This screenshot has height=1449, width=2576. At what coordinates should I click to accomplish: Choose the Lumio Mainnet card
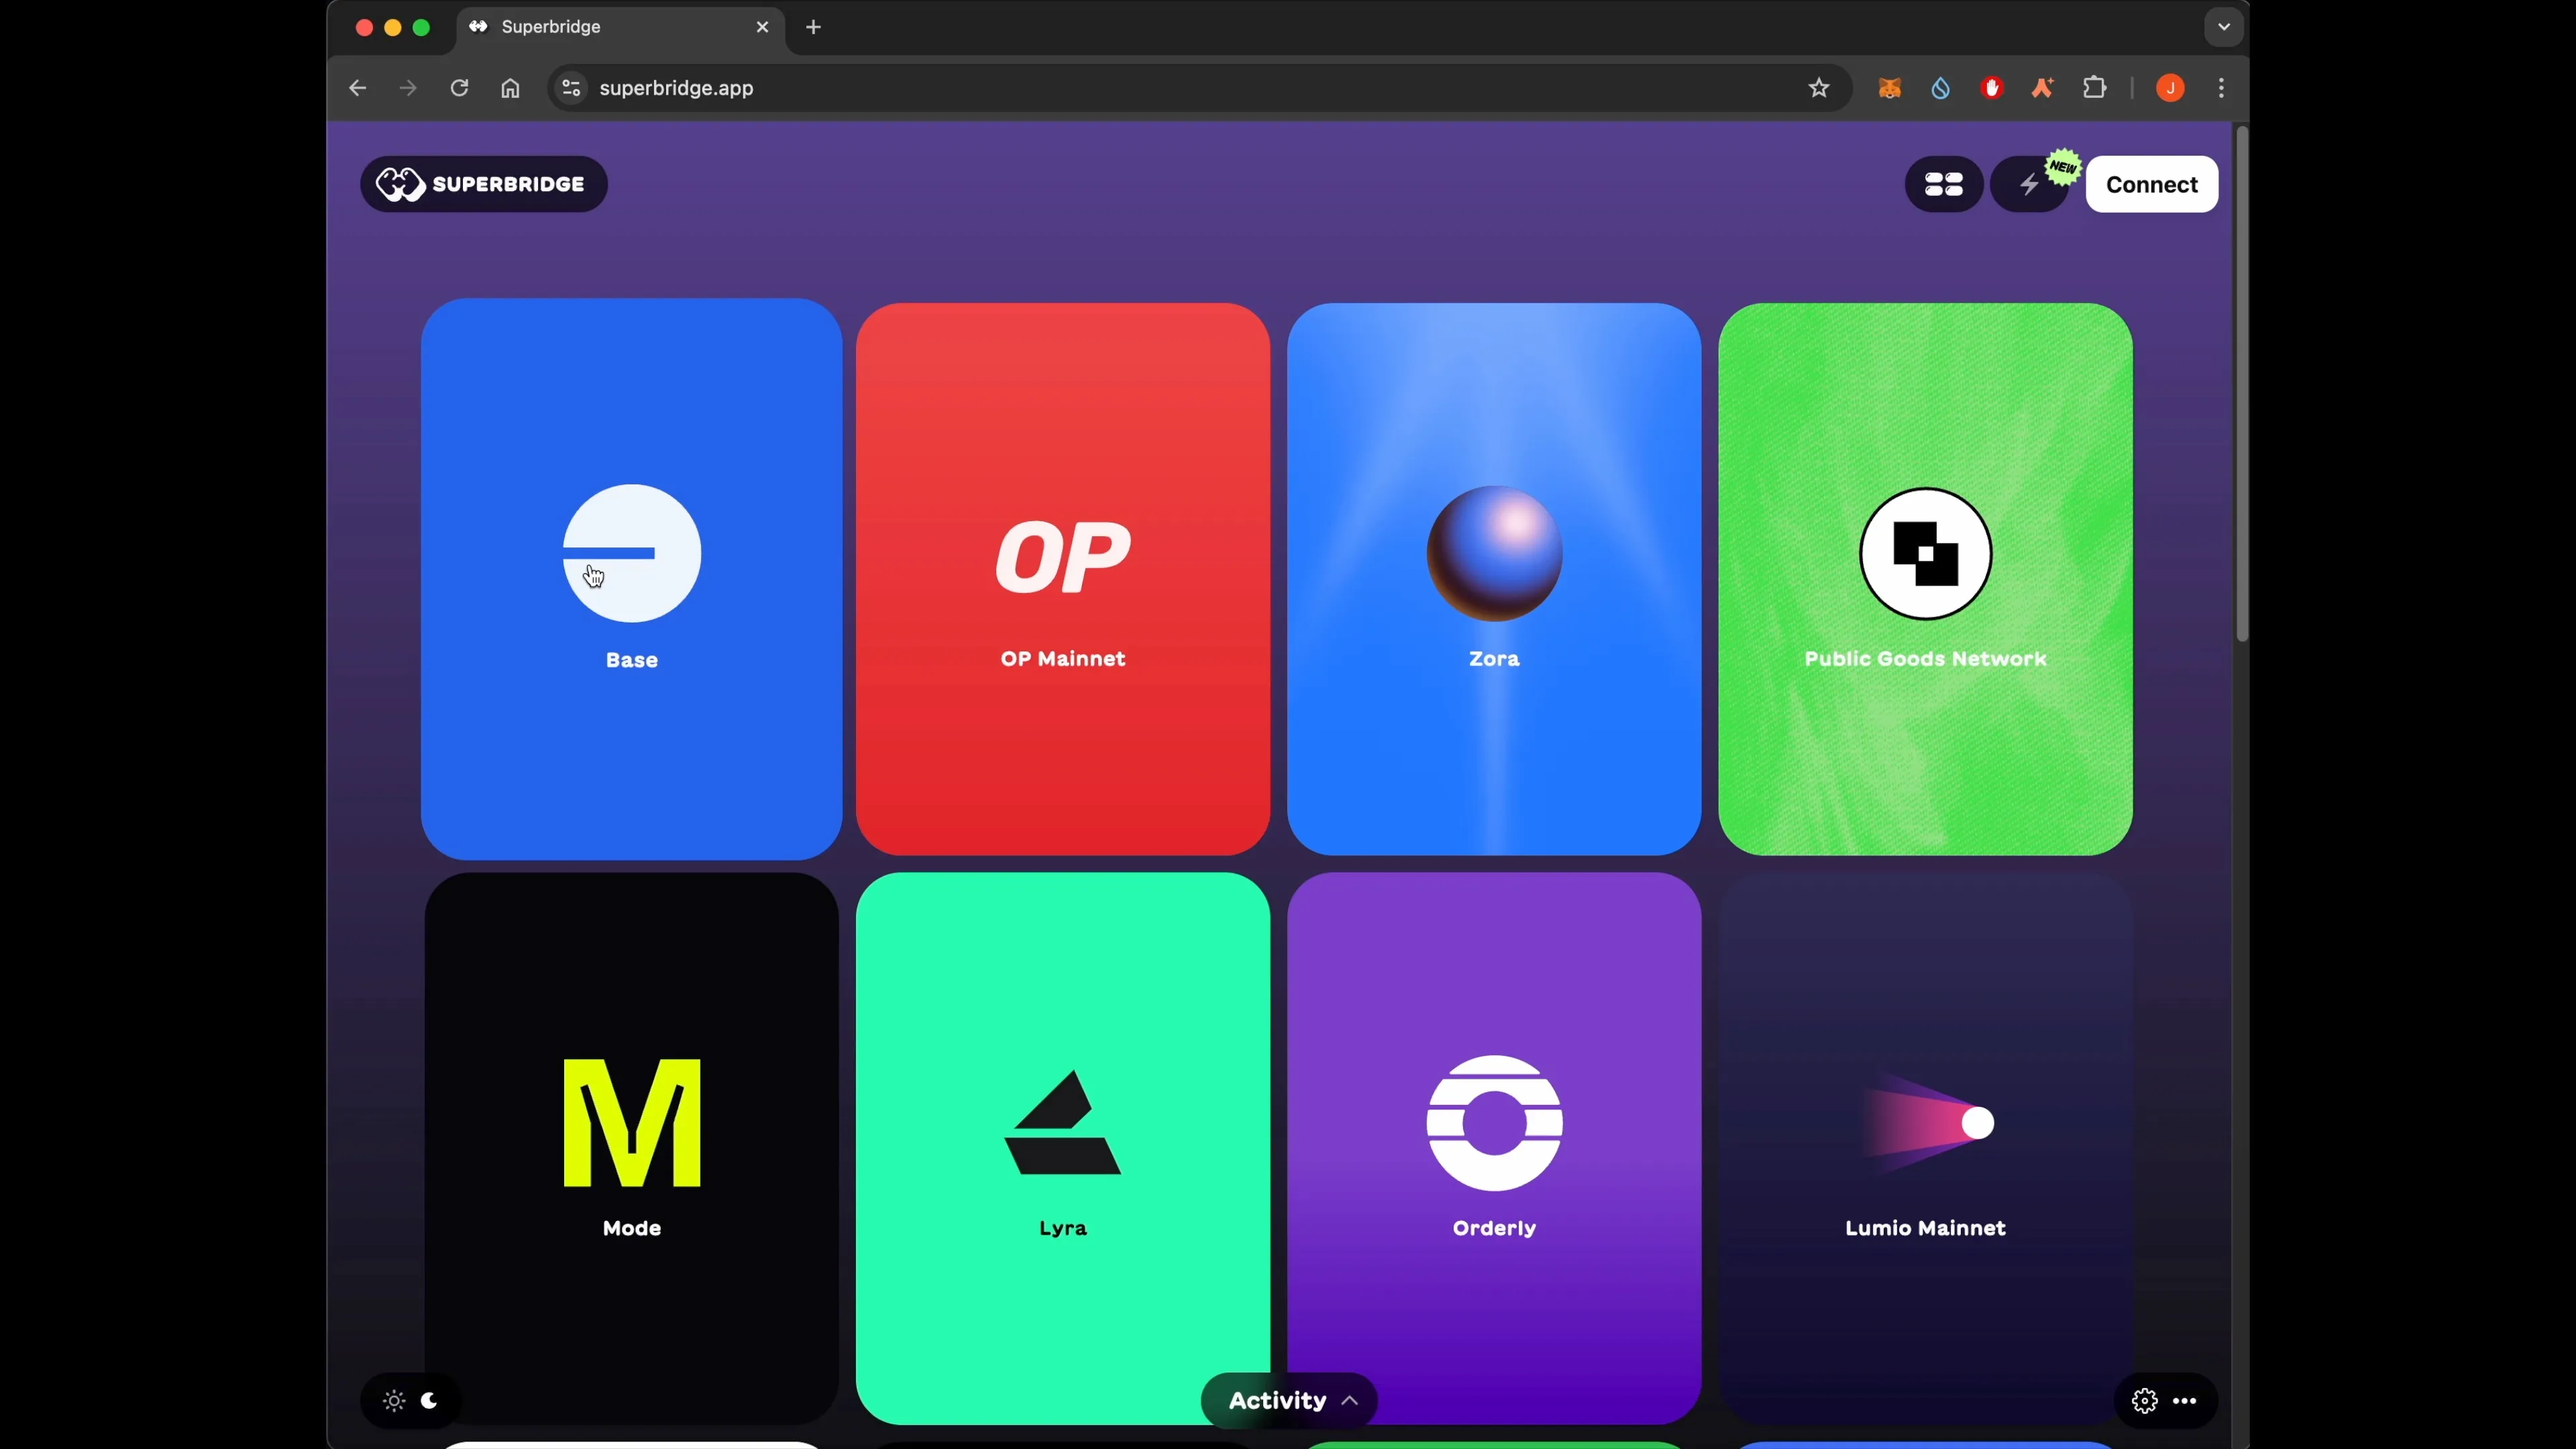1925,1148
